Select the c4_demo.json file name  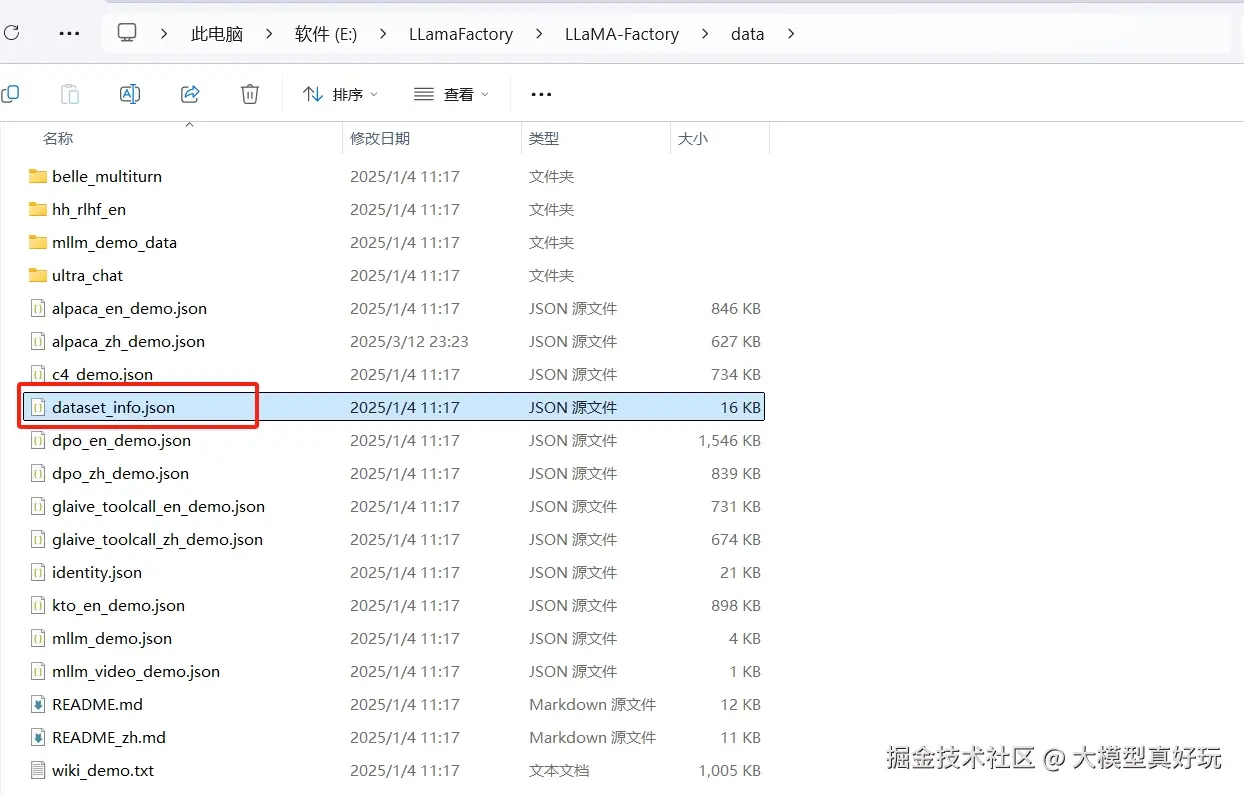[x=103, y=374]
